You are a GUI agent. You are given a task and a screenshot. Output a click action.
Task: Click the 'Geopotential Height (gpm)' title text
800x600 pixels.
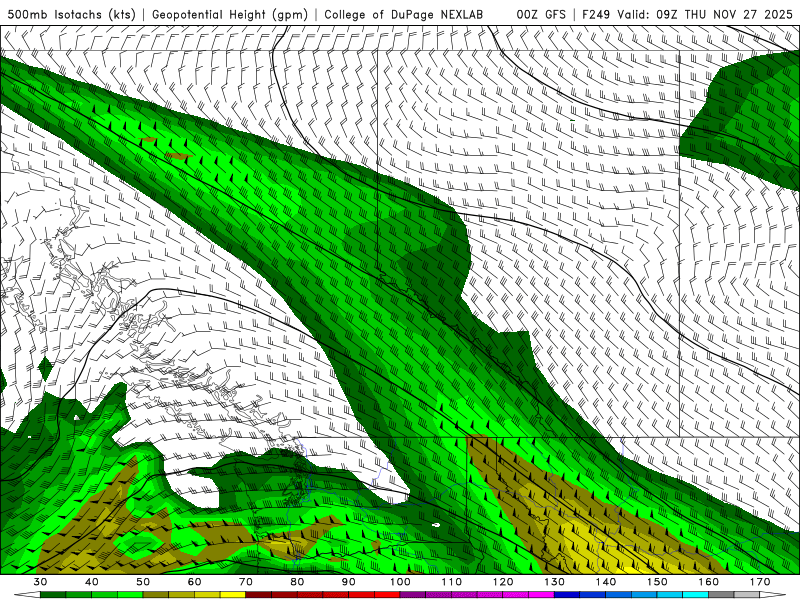[230, 14]
